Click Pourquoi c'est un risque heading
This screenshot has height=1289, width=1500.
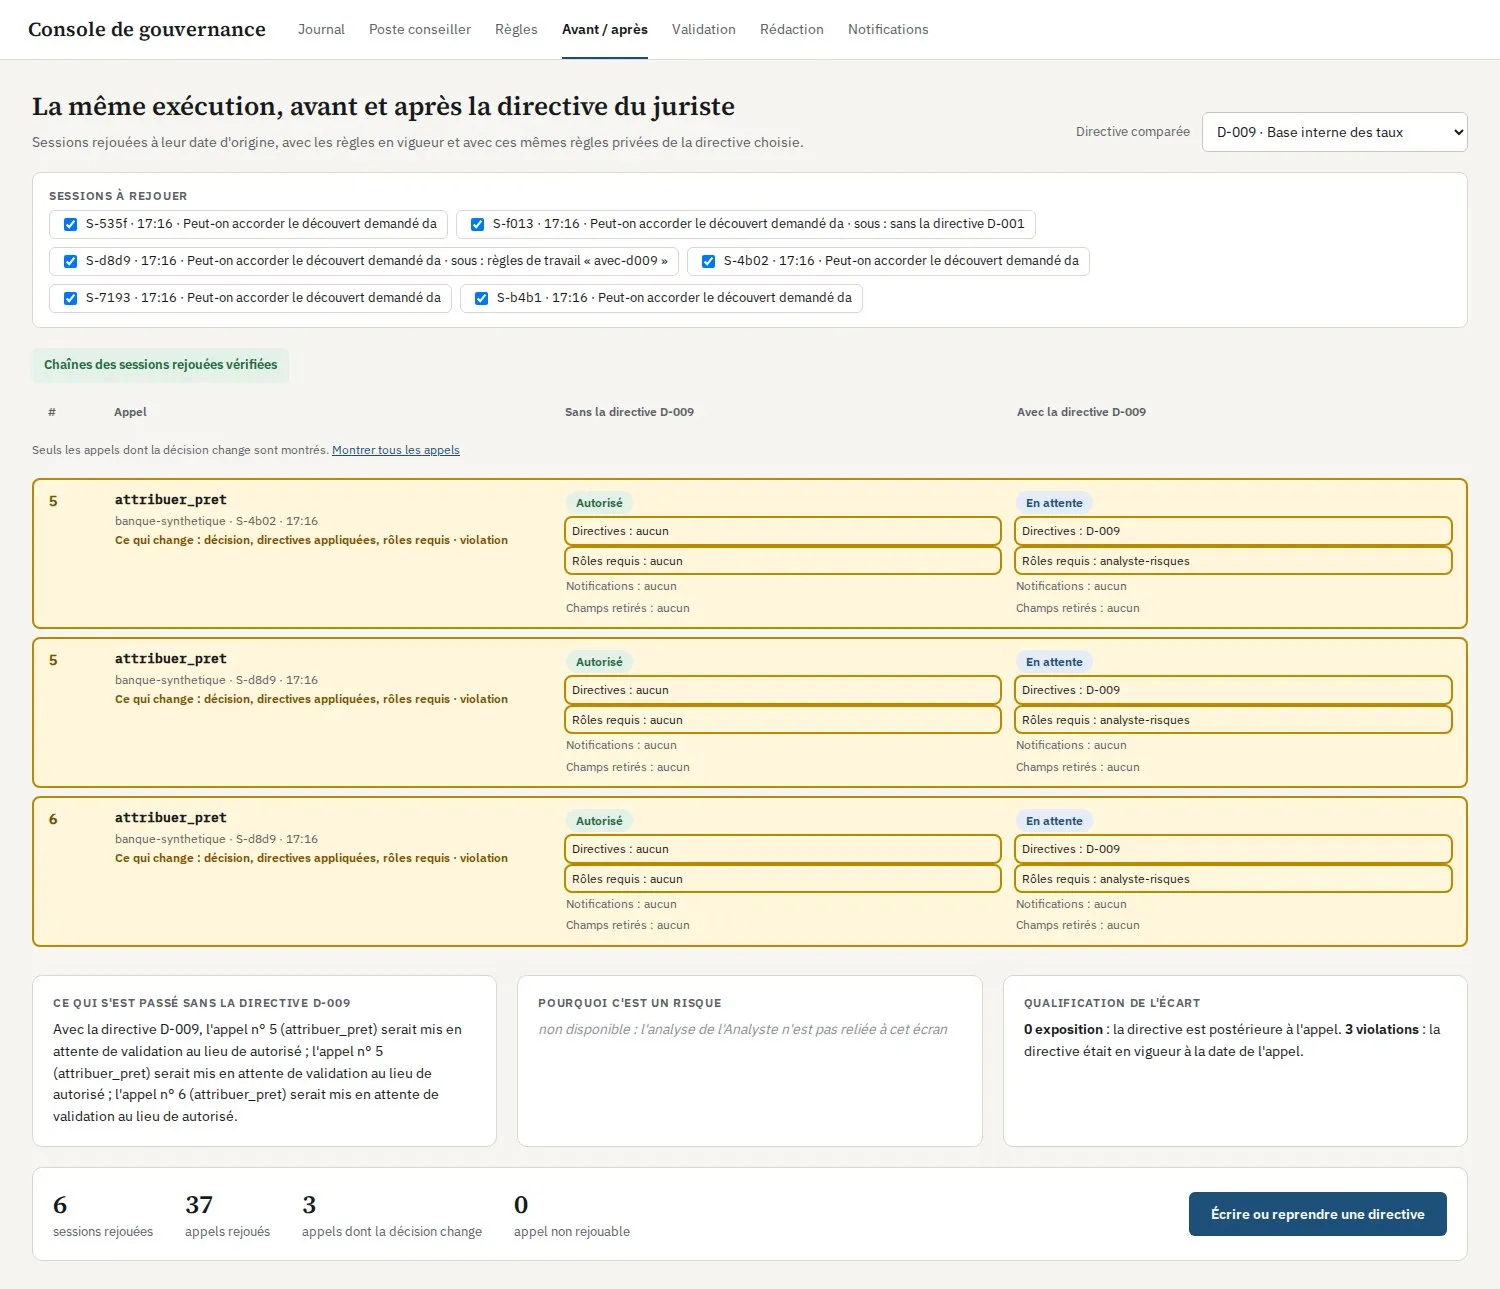tap(630, 1003)
